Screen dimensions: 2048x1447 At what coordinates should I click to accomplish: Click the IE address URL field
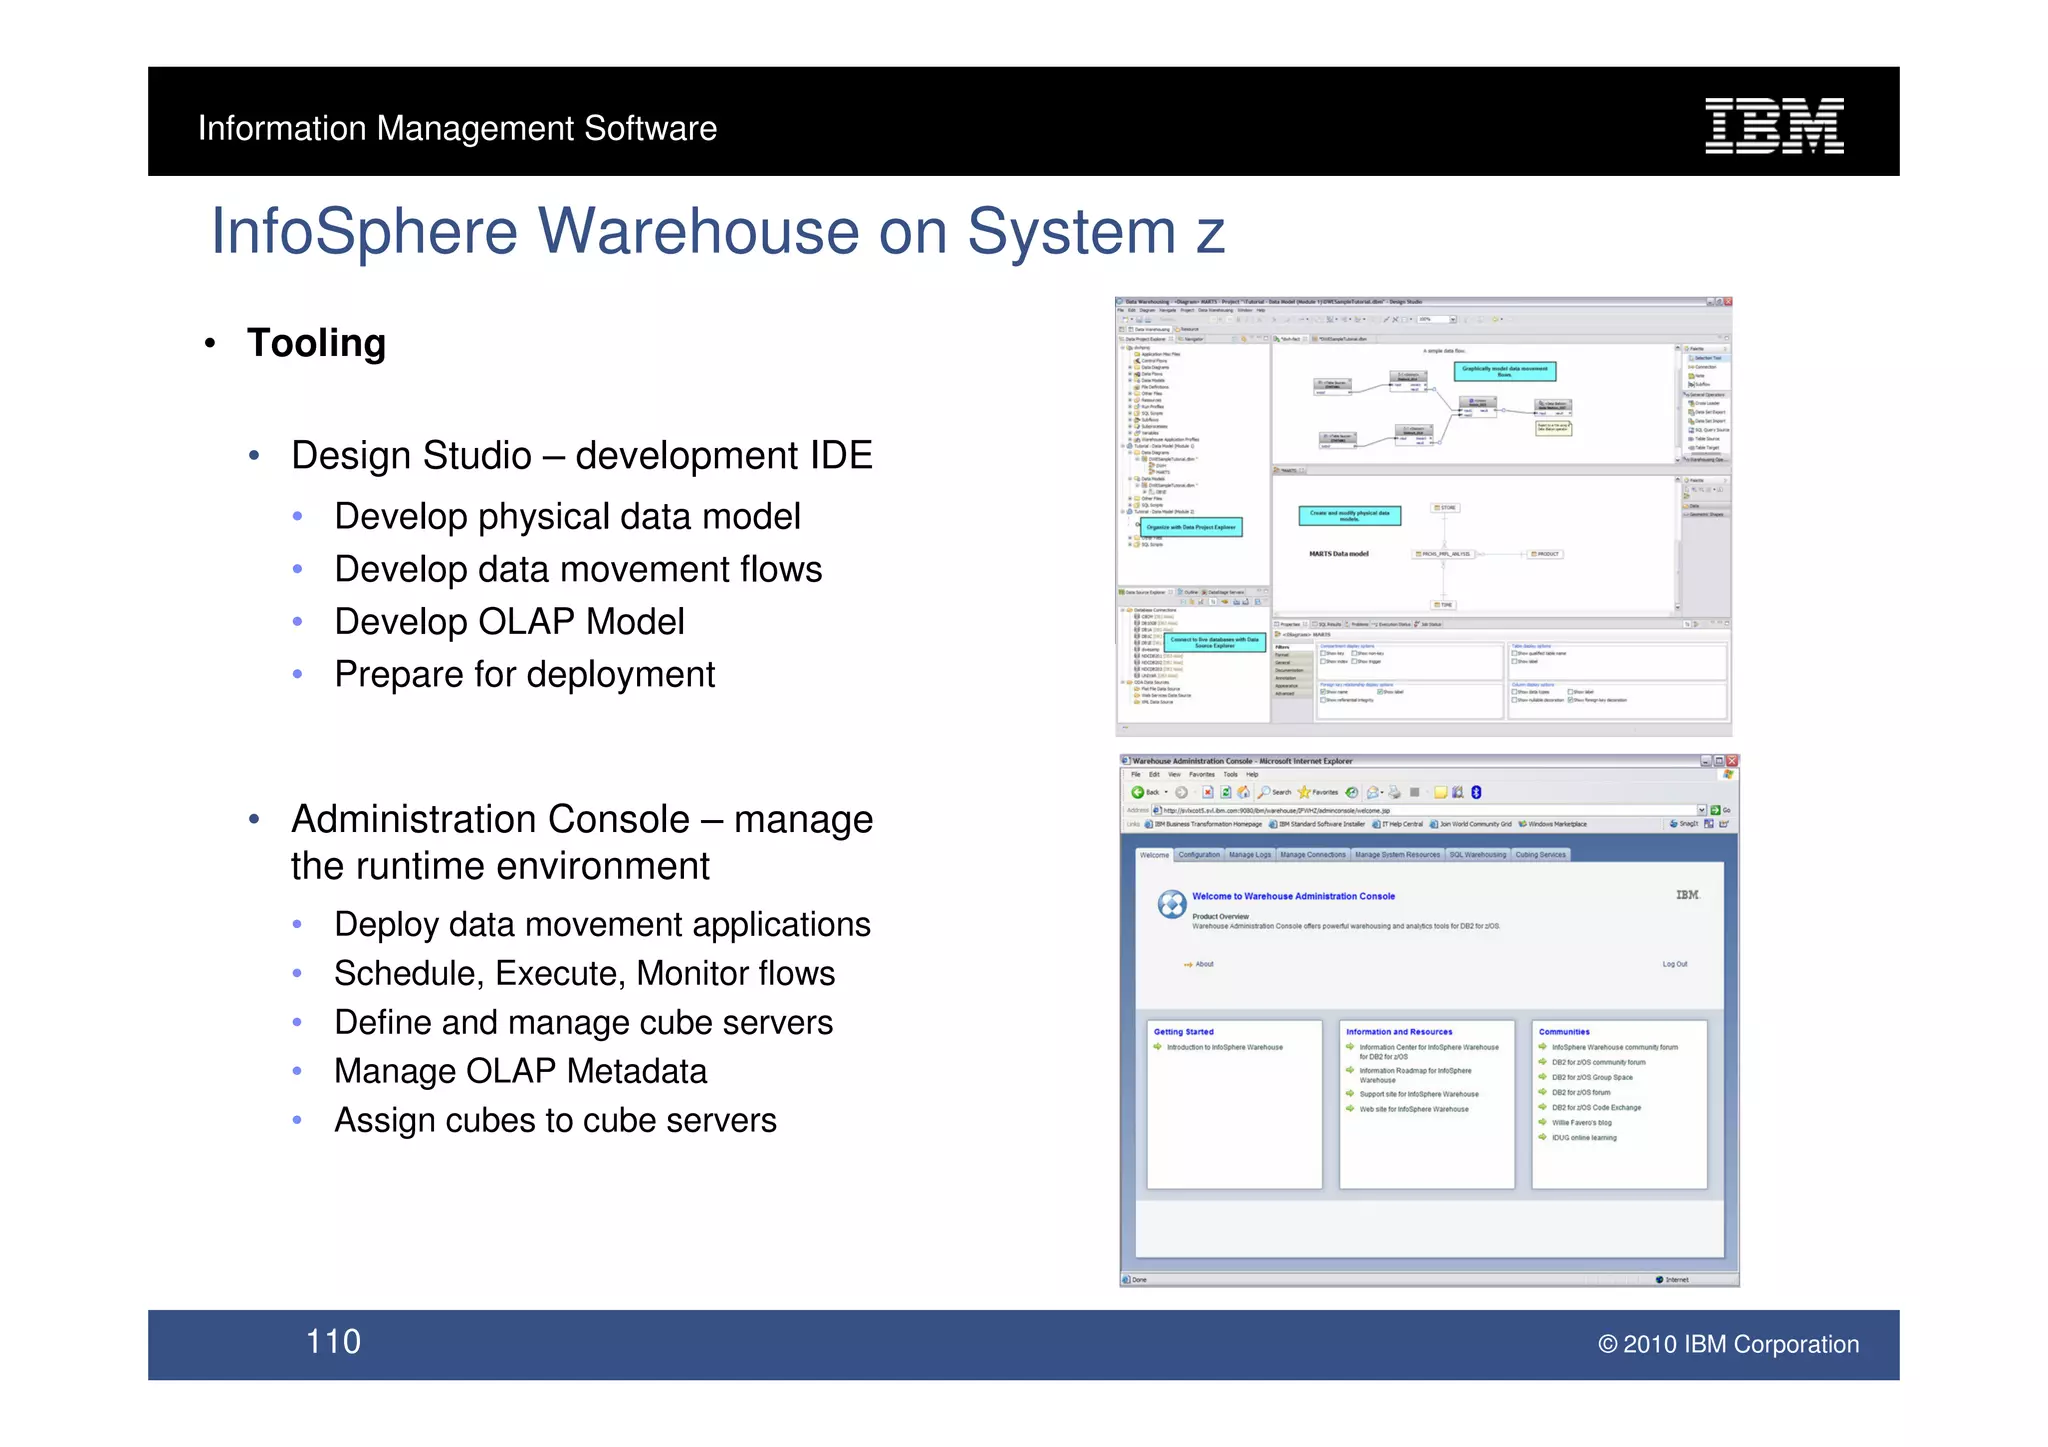tap(1424, 810)
